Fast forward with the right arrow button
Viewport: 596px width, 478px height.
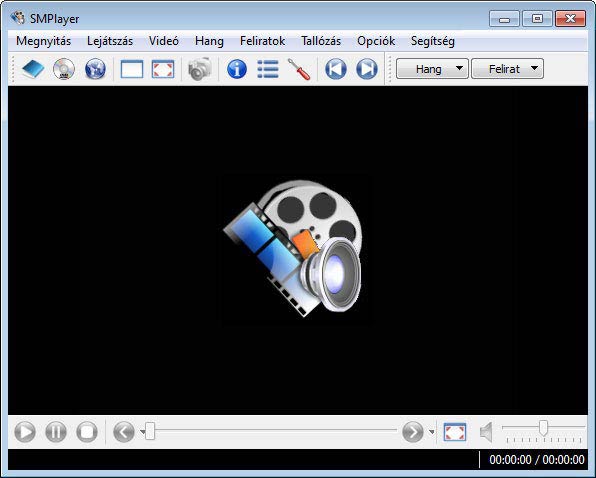(413, 432)
